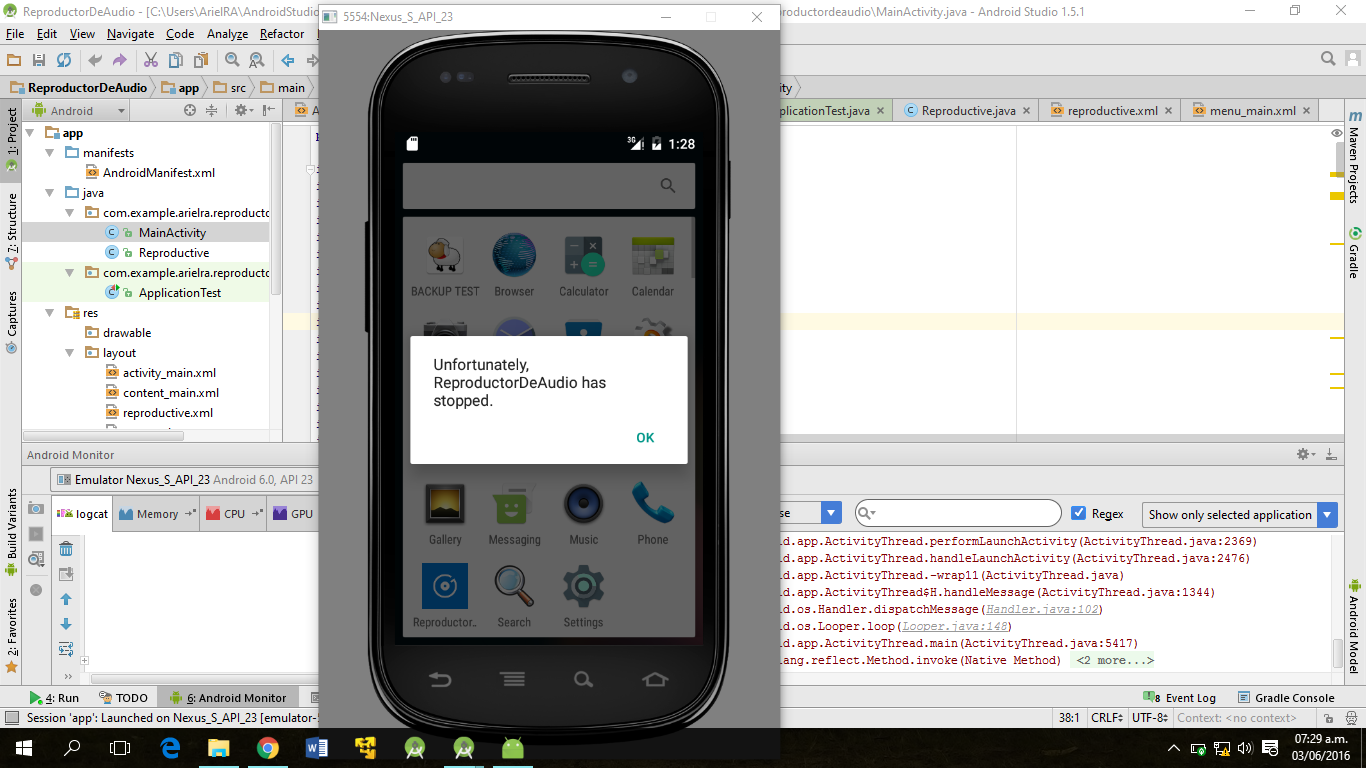The width and height of the screenshot is (1366, 768).
Task: Click the Synchronize toolbar icon
Action: (64, 60)
